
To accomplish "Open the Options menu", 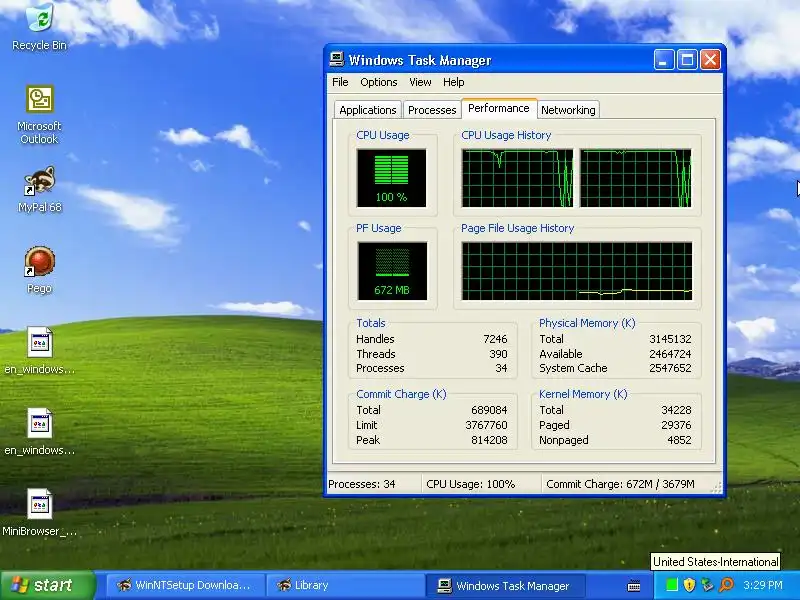I will click(379, 82).
